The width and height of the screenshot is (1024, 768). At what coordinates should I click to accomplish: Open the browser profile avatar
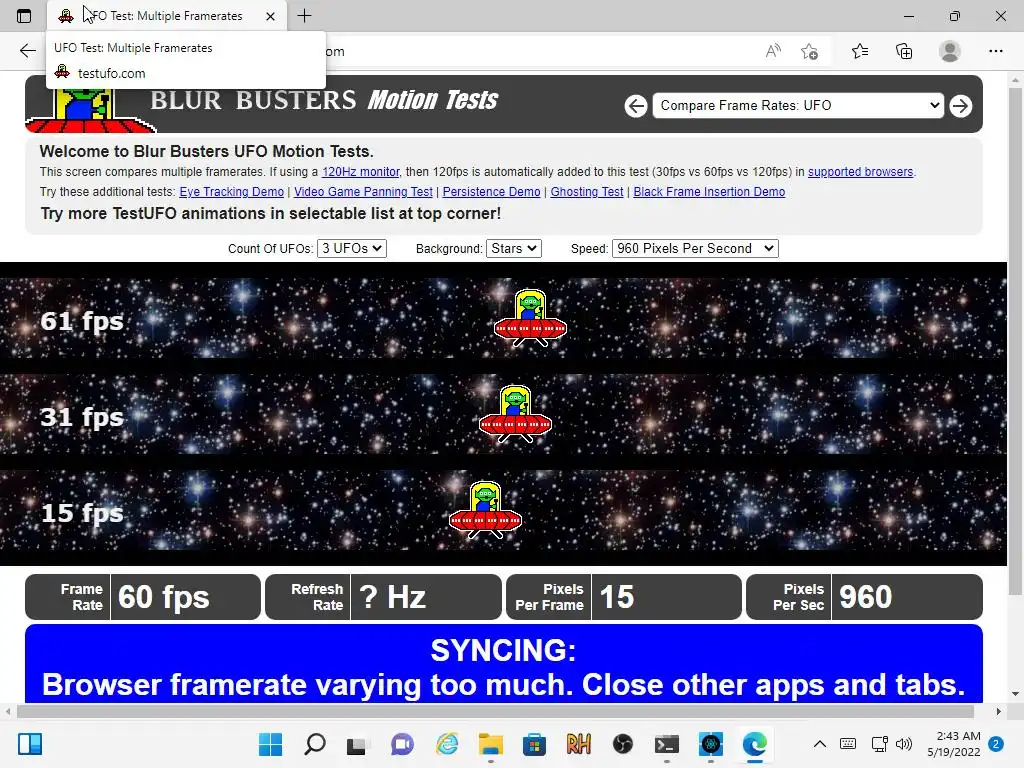tap(950, 51)
